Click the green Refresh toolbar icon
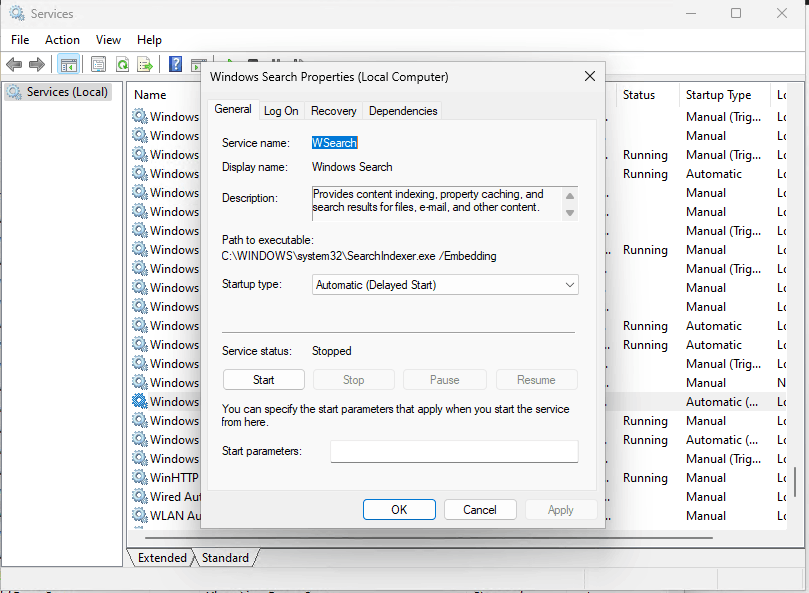This screenshot has width=809, height=593. pos(122,65)
